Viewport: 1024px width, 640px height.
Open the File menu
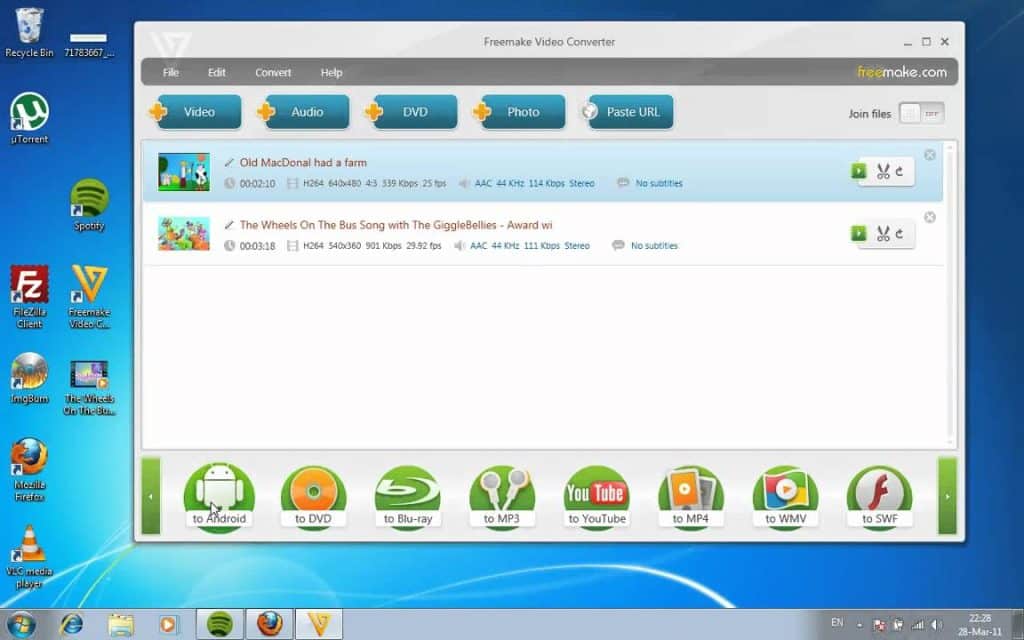pos(171,72)
